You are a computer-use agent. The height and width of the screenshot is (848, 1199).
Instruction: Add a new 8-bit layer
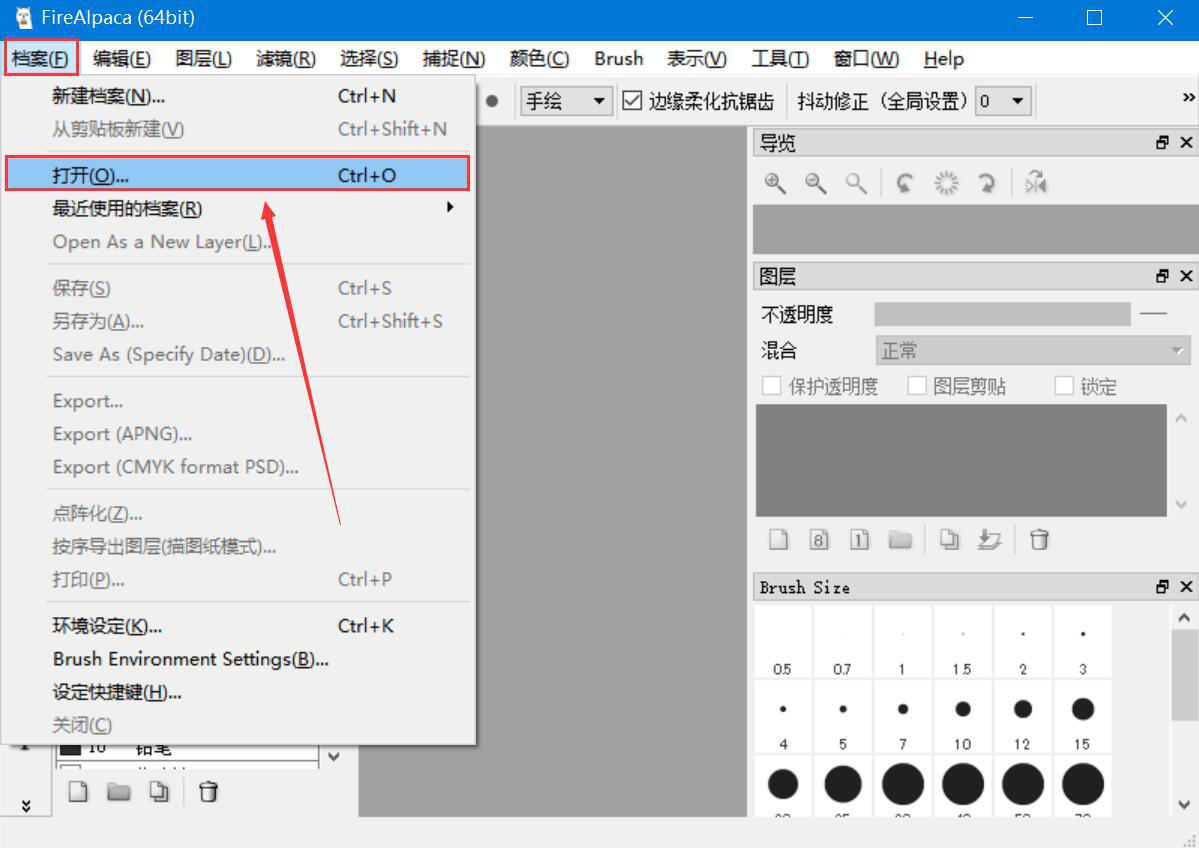(x=819, y=540)
